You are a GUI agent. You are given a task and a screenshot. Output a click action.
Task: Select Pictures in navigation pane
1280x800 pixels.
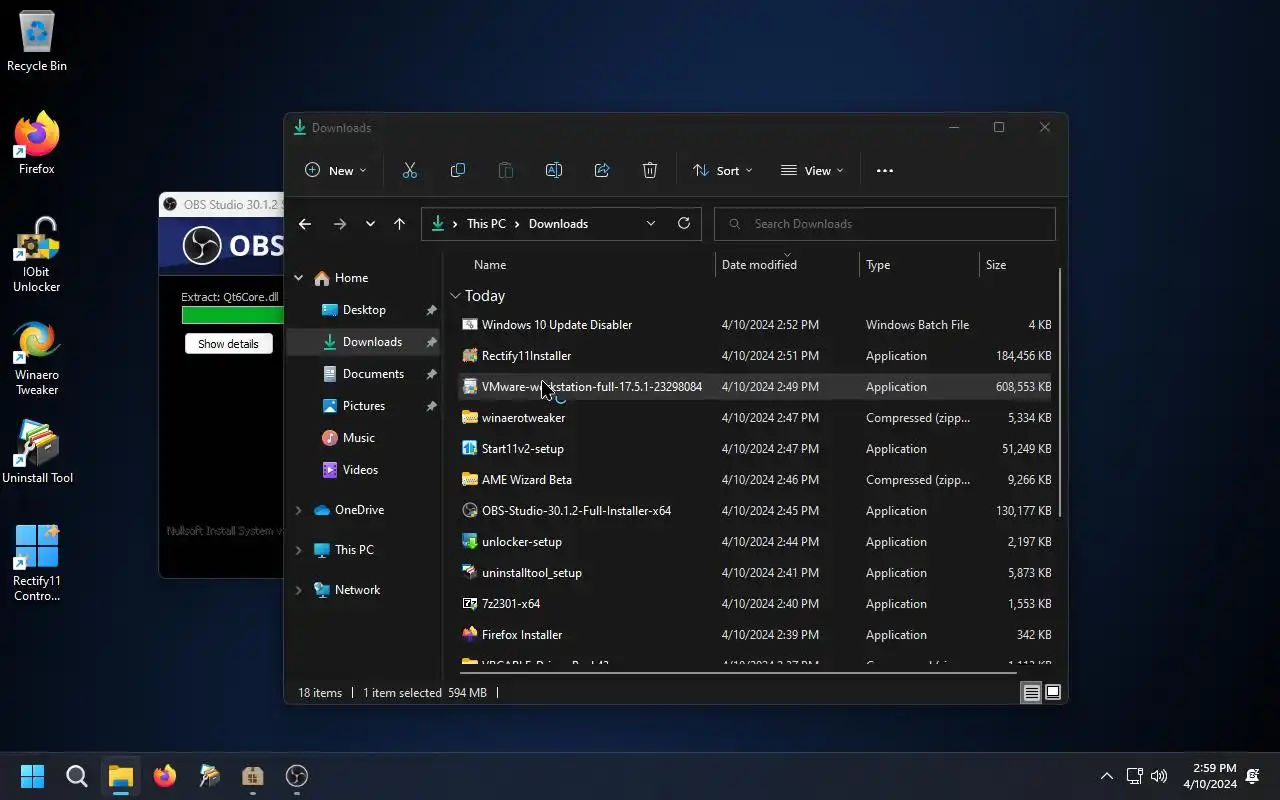pyautogui.click(x=364, y=406)
